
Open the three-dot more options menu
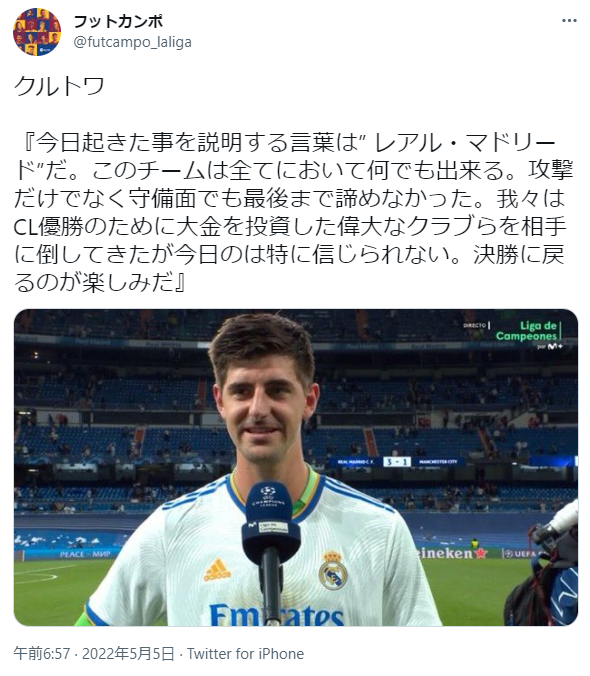click(569, 21)
